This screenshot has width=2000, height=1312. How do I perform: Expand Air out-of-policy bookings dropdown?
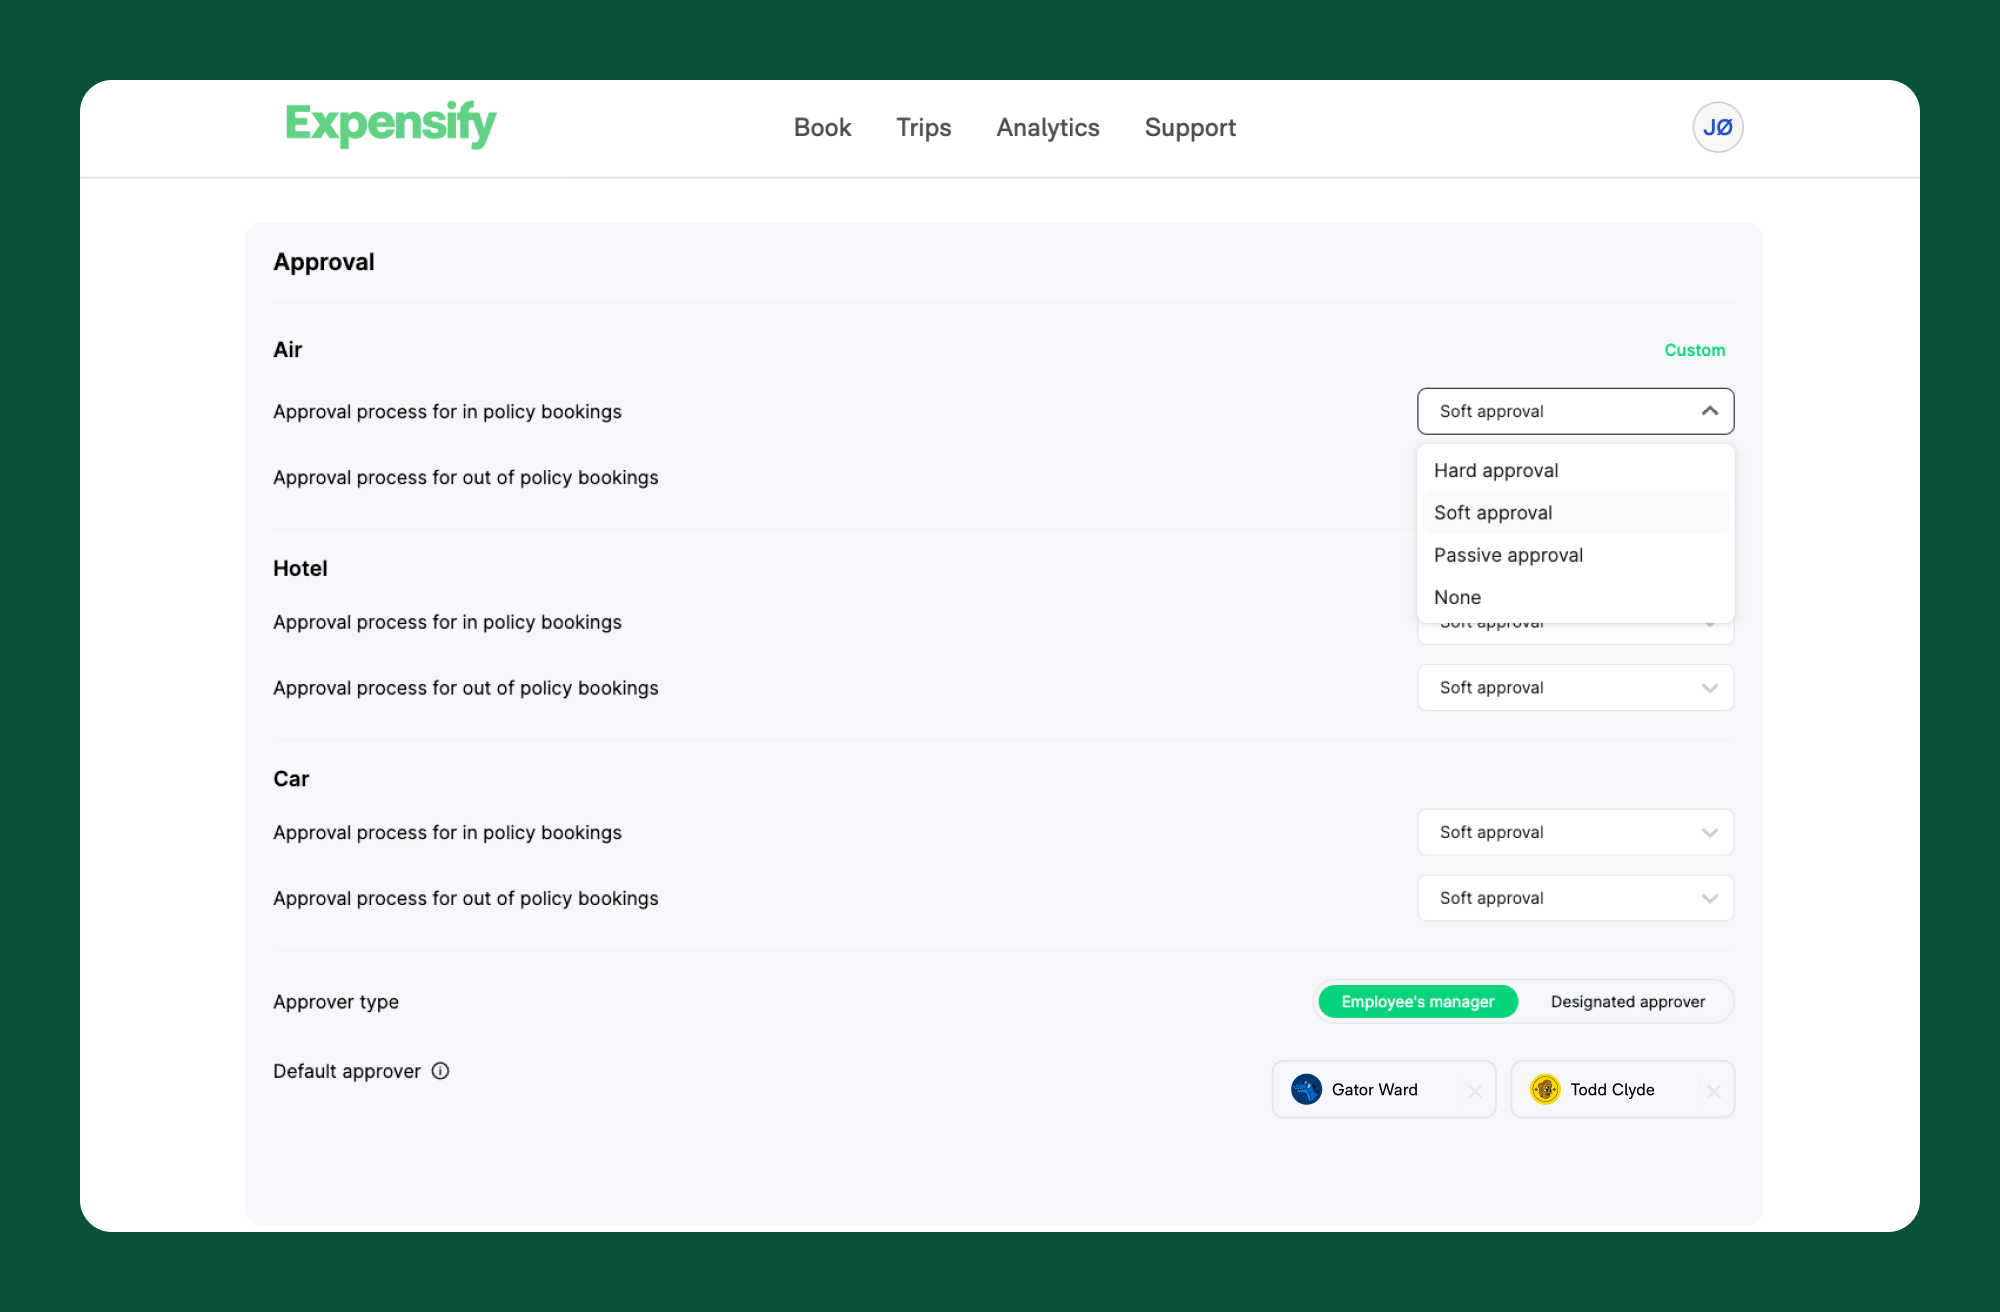pyautogui.click(x=1575, y=476)
